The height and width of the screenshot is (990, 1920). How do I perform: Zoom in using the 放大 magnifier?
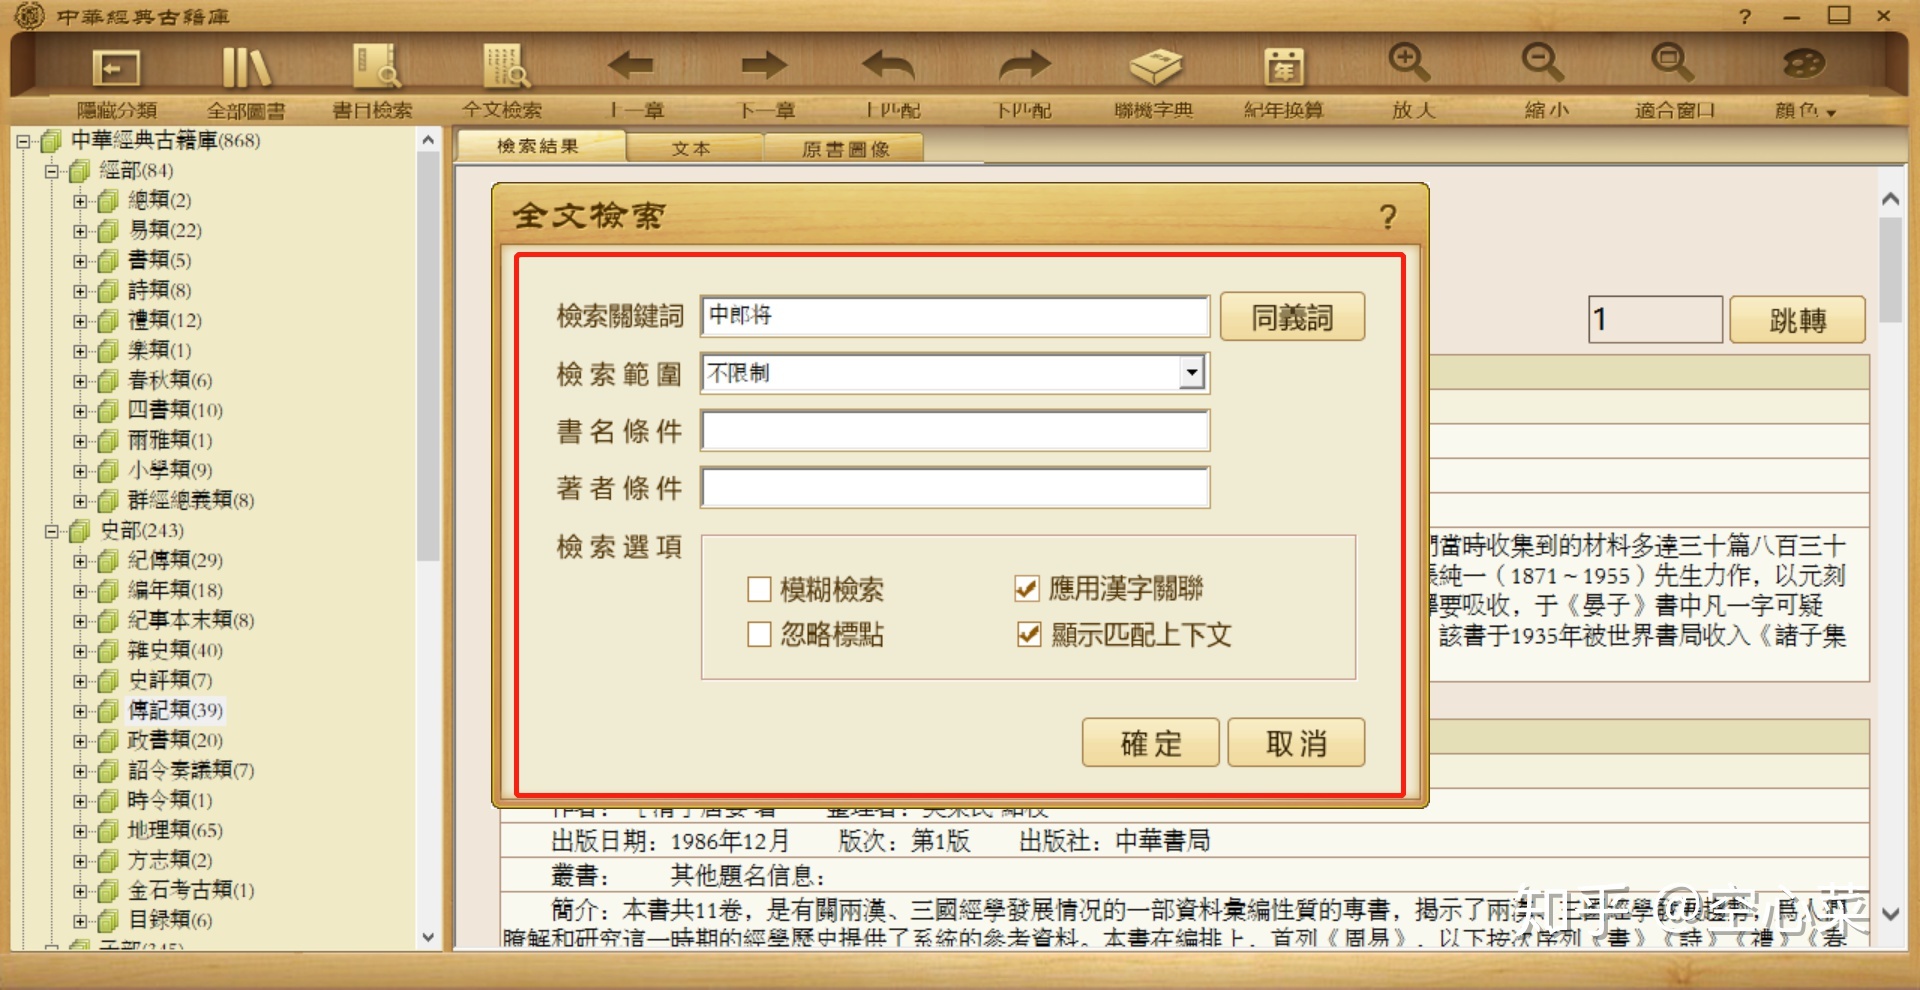click(1411, 66)
